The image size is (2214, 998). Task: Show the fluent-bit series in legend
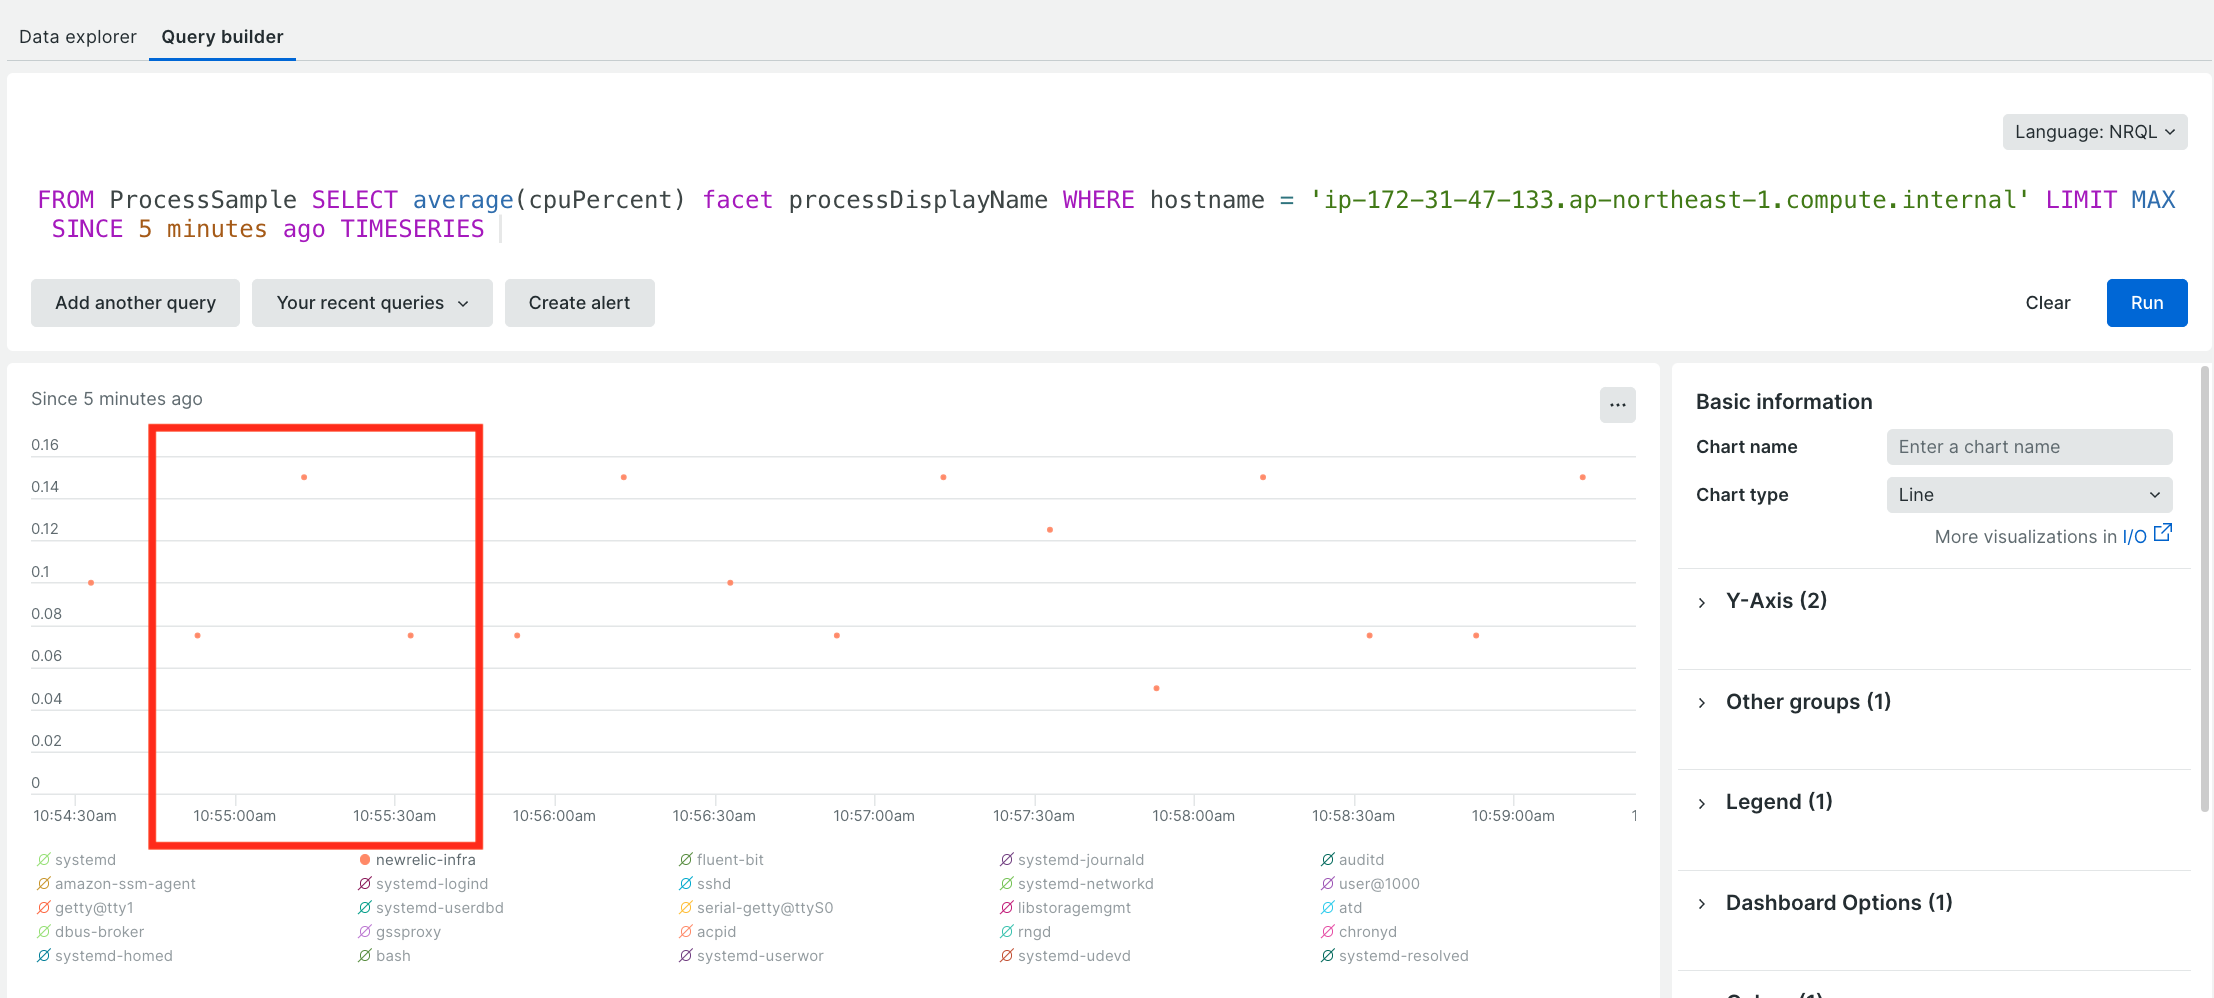pyautogui.click(x=721, y=860)
